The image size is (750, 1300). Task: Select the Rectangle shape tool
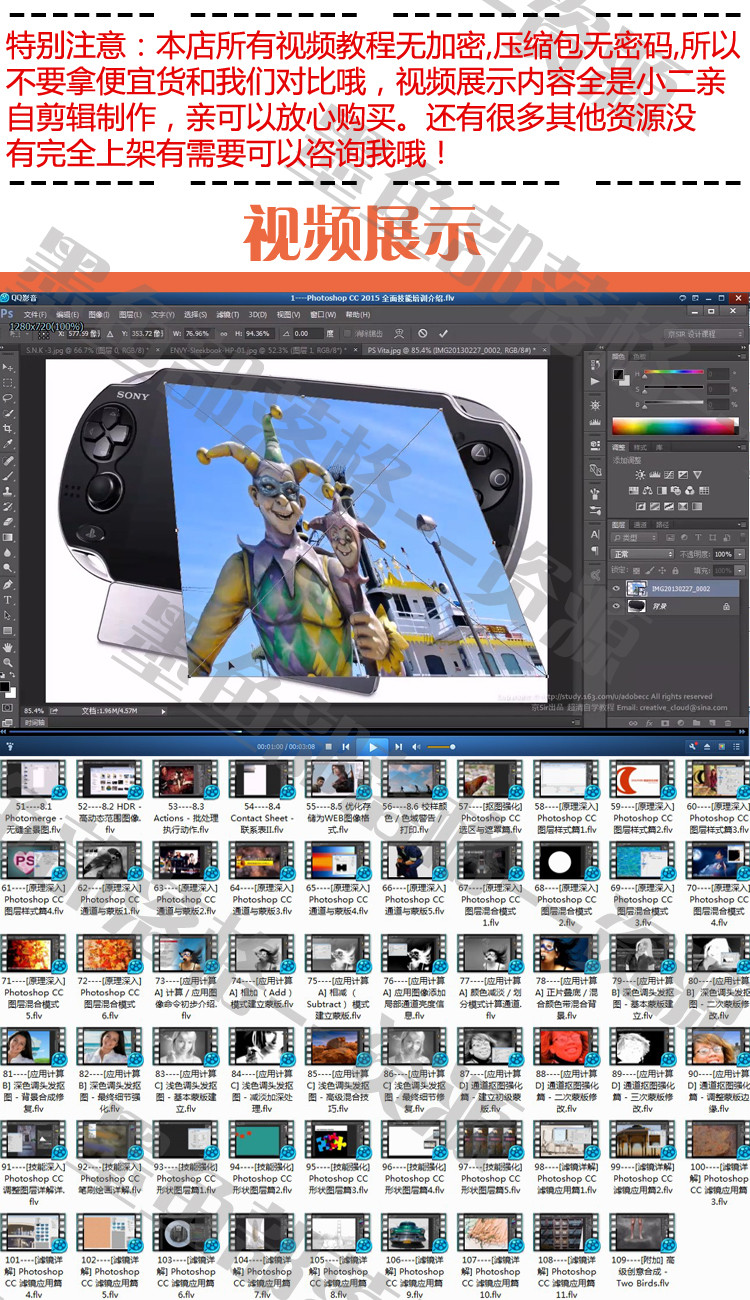[x=8, y=630]
